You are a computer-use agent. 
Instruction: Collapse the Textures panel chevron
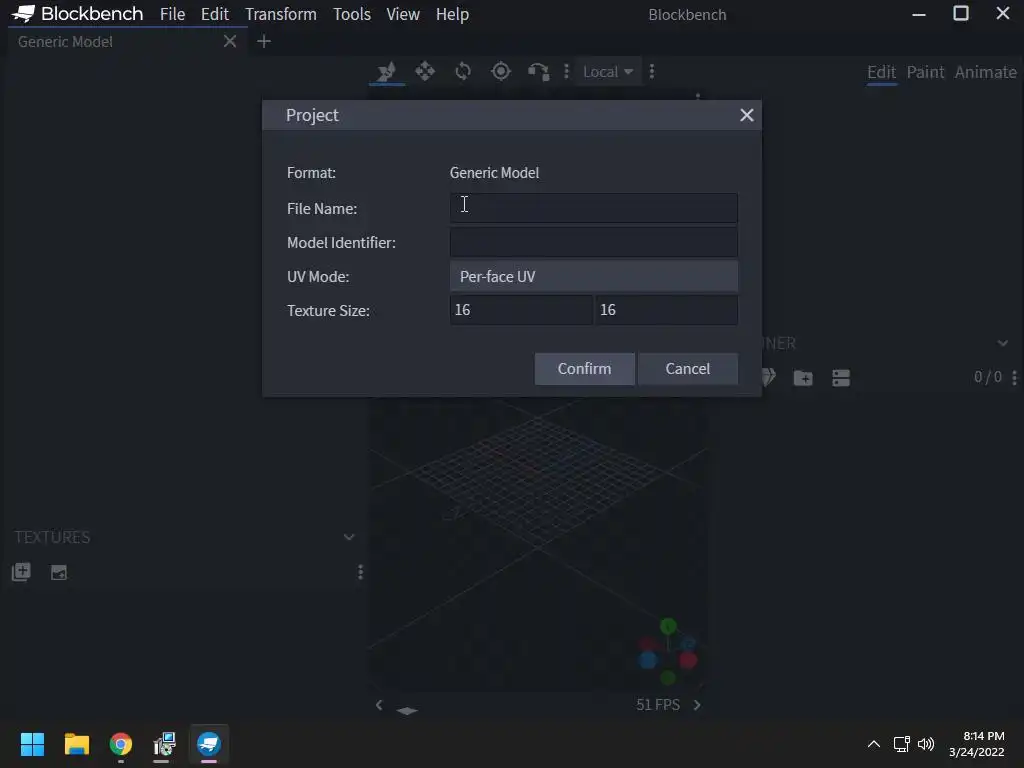tap(349, 537)
